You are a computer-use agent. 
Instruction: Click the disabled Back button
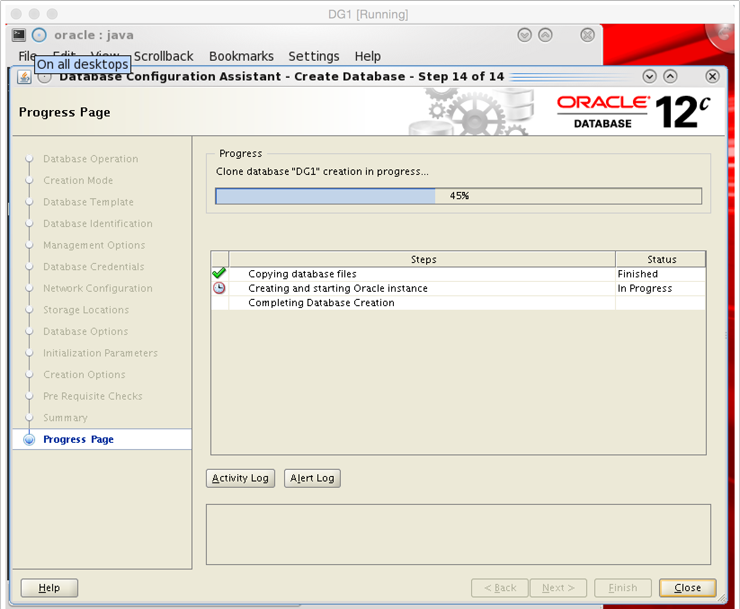500,588
